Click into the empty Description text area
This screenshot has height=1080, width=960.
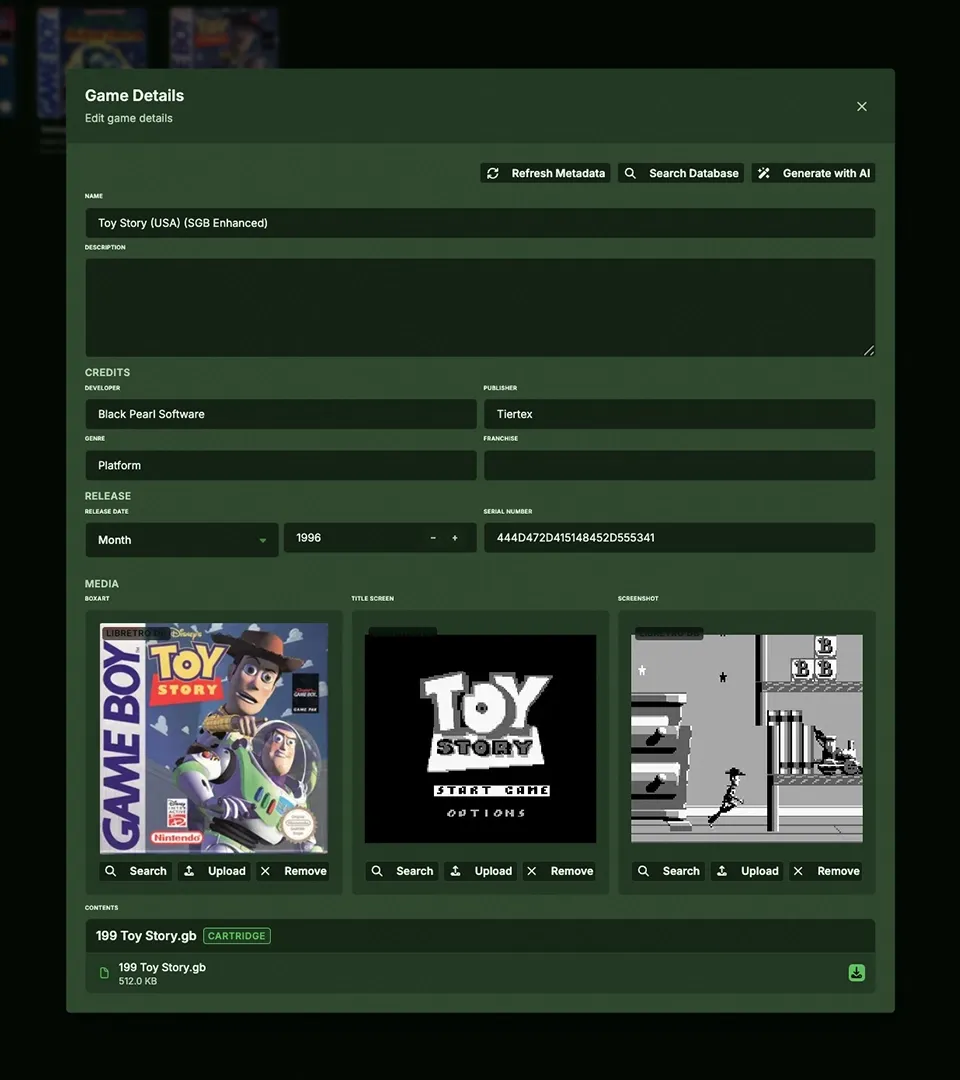(x=480, y=307)
